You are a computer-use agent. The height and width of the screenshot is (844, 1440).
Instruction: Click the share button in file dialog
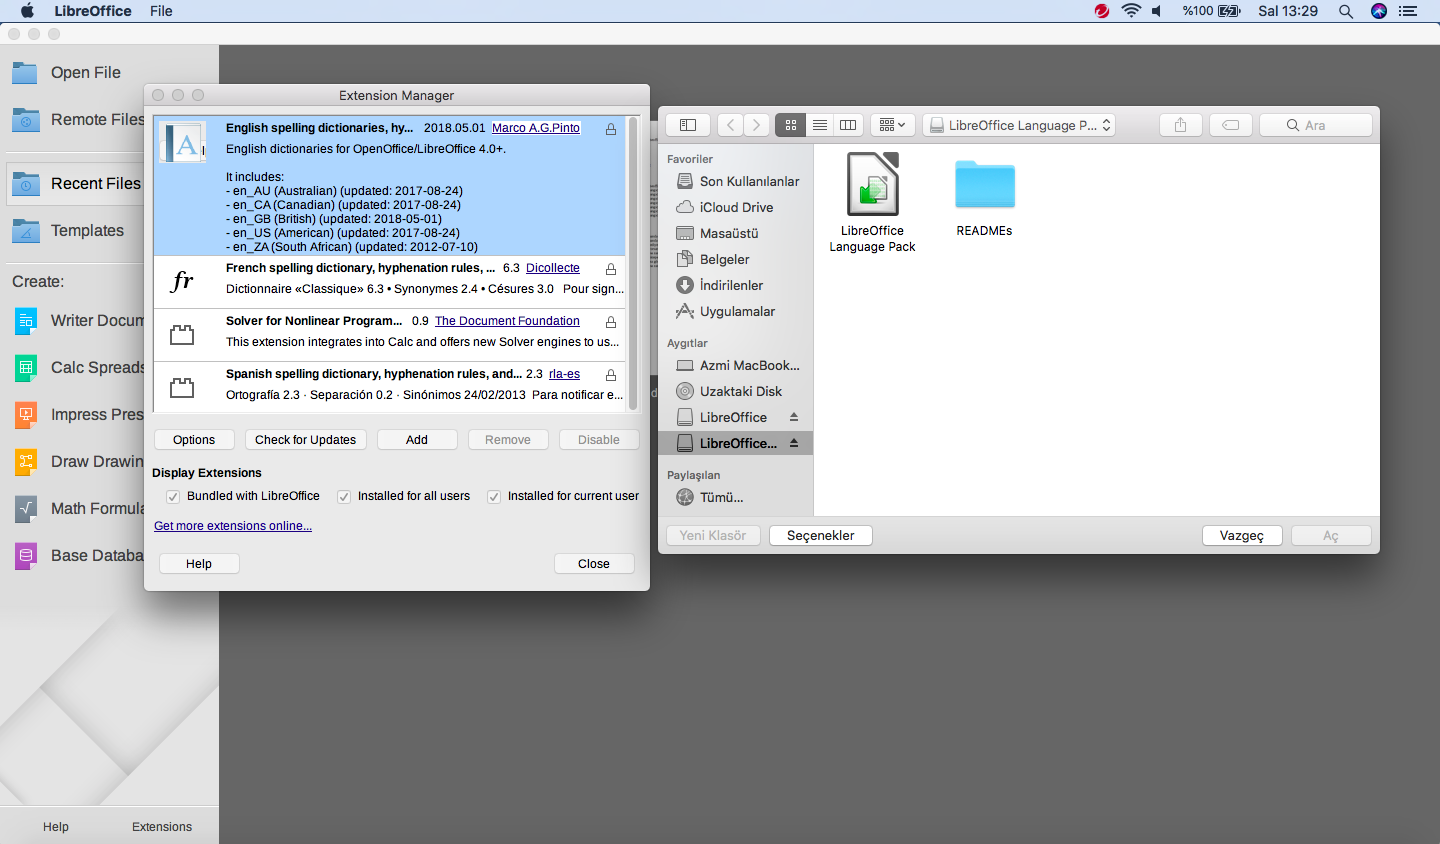pyautogui.click(x=1180, y=125)
